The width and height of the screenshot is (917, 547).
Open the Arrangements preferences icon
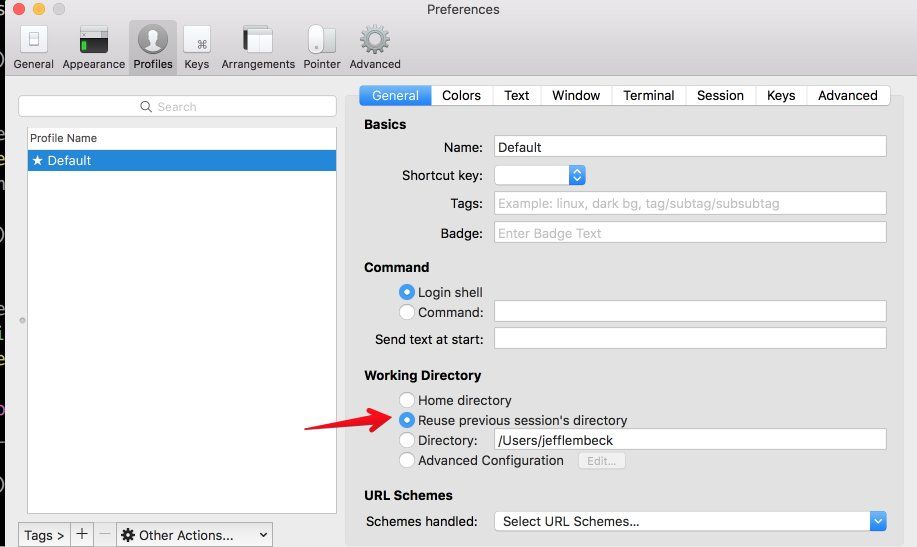point(258,41)
